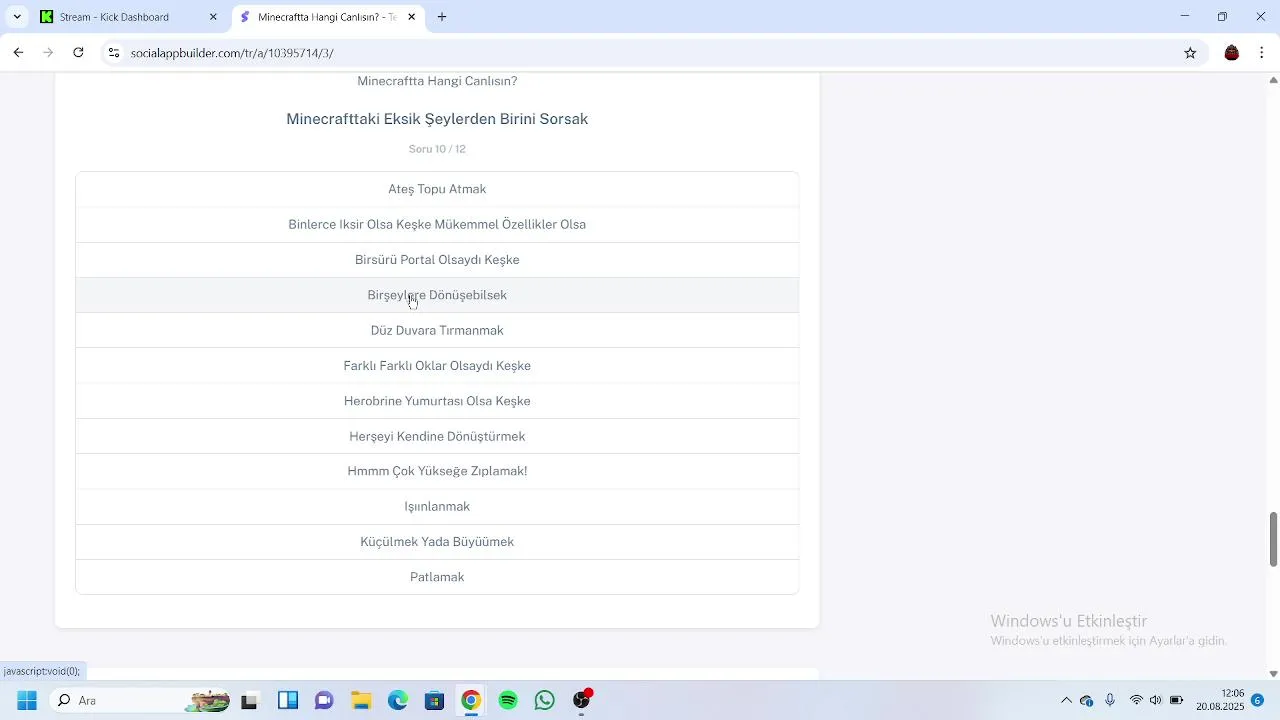Viewport: 1280px width, 720px height.
Task: Open notification center badge 6
Action: pyautogui.click(x=1258, y=700)
